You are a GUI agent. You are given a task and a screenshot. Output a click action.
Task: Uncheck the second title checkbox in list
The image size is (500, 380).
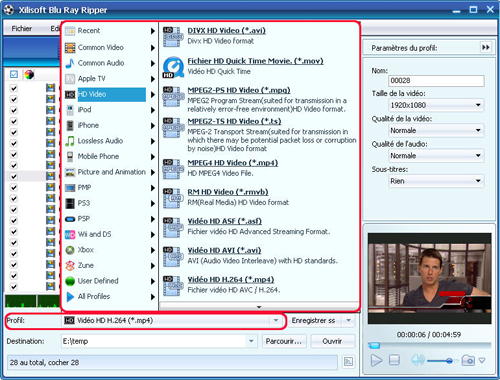click(x=14, y=99)
